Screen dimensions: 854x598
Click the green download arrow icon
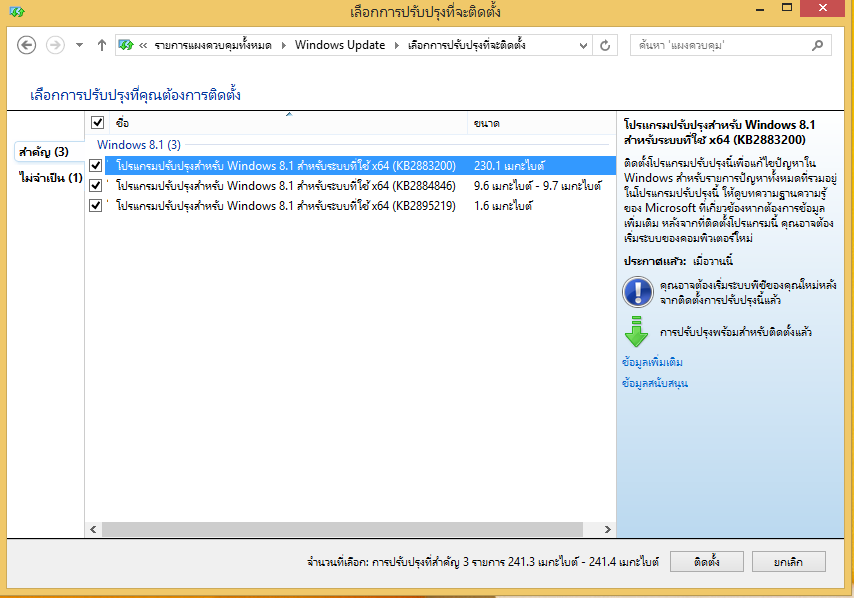click(x=636, y=332)
